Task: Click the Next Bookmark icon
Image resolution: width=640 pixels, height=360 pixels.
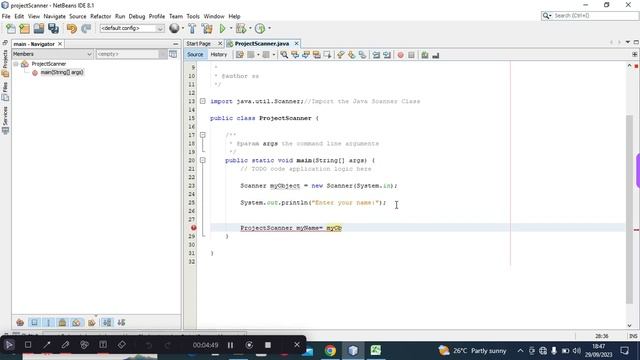Action: (x=351, y=55)
